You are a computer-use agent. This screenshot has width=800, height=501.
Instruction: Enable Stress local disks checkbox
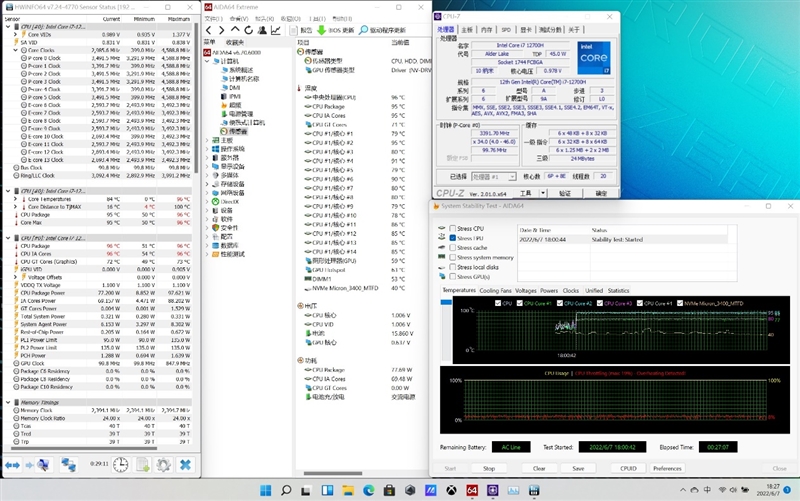[x=453, y=267]
